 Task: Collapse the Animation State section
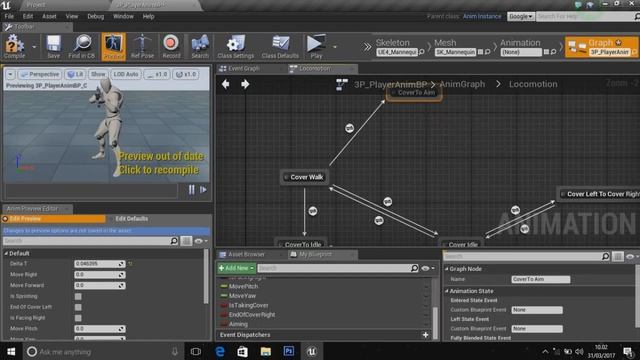click(447, 291)
